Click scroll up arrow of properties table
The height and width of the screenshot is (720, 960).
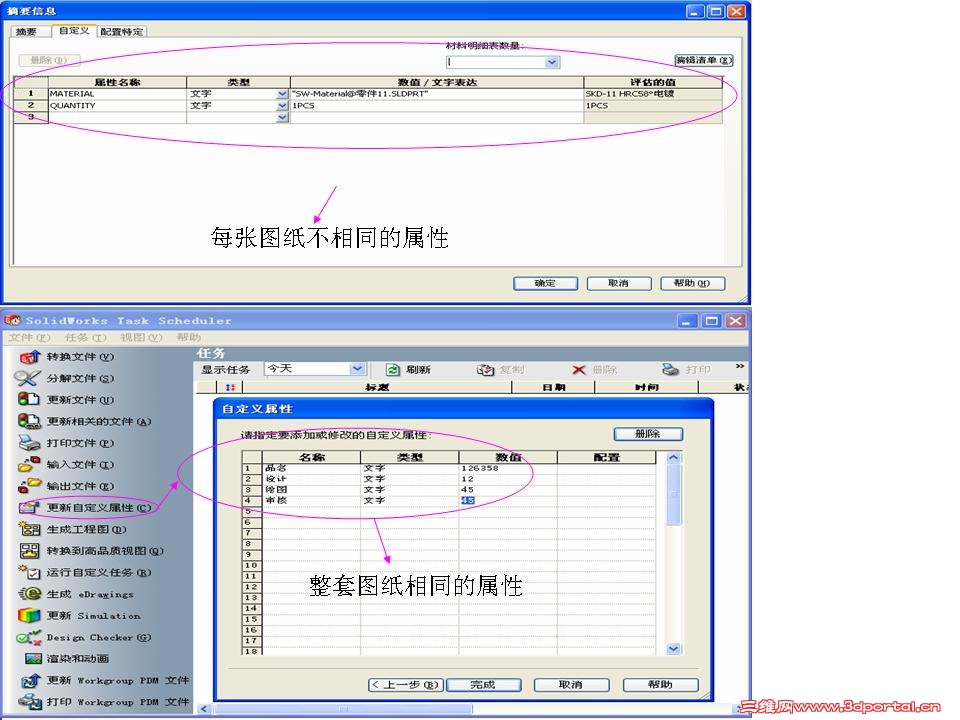(673, 457)
